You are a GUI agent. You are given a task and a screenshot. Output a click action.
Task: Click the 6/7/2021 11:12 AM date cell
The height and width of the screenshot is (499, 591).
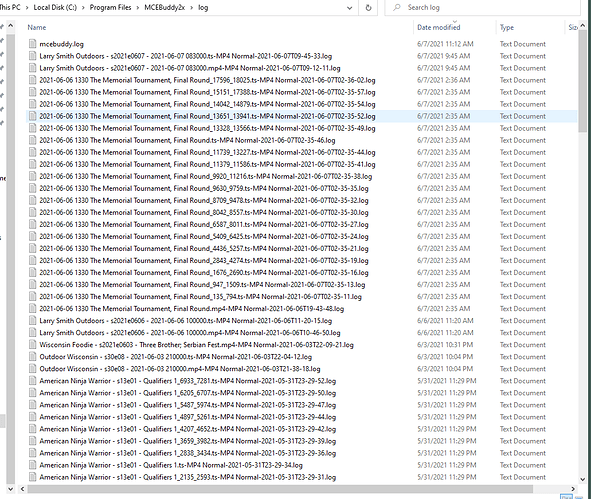click(445, 44)
